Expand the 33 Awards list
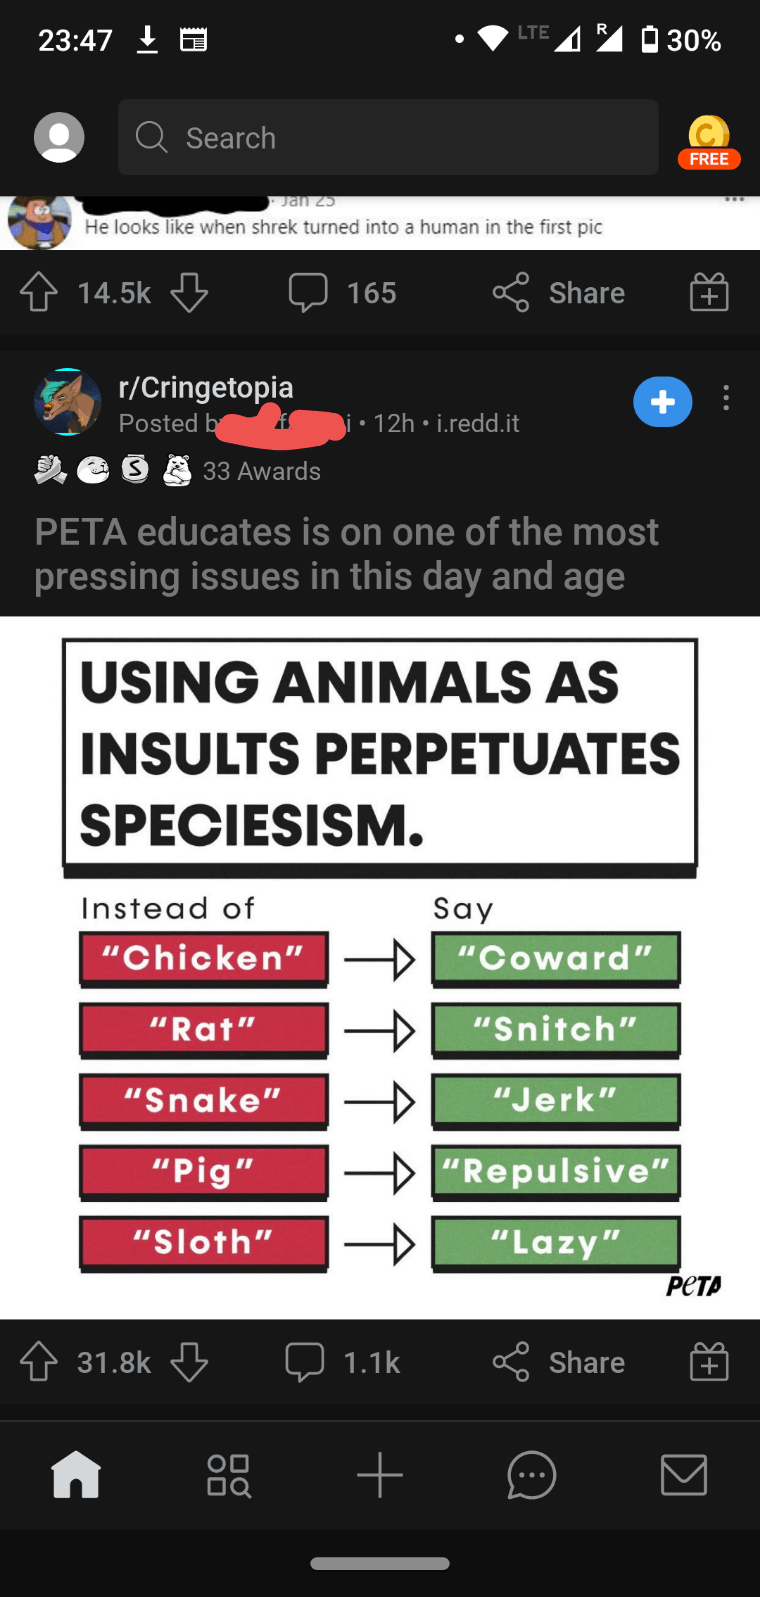The height and width of the screenshot is (1597, 760). [x=261, y=471]
